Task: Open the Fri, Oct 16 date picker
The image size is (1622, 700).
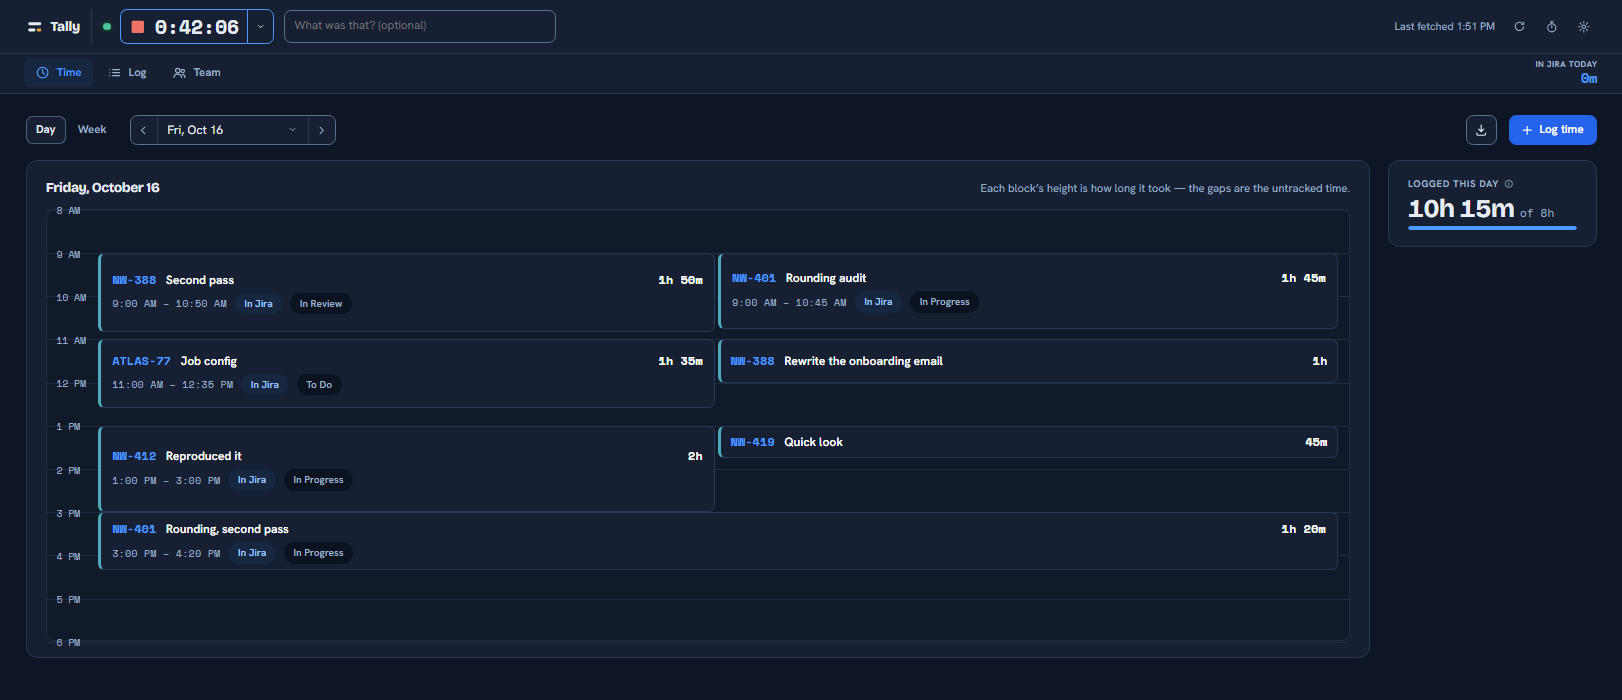Action: 232,130
